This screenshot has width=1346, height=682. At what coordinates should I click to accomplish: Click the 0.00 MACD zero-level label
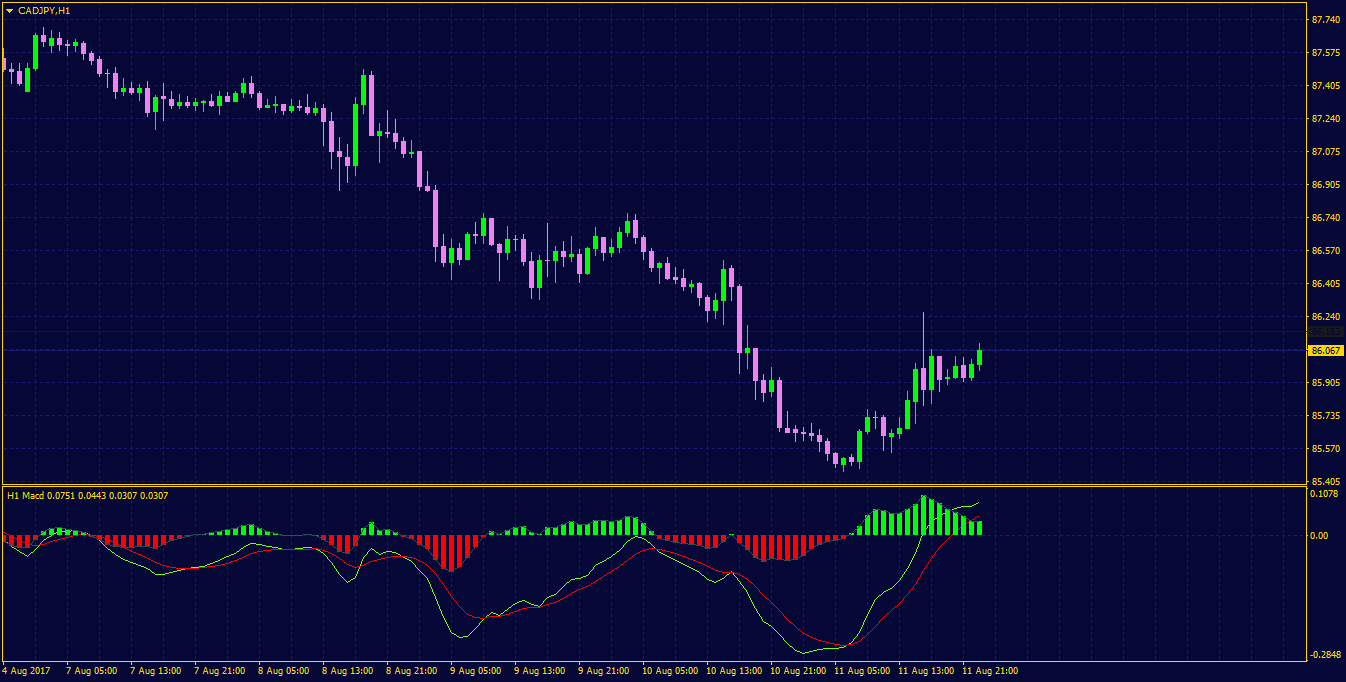[x=1319, y=535]
